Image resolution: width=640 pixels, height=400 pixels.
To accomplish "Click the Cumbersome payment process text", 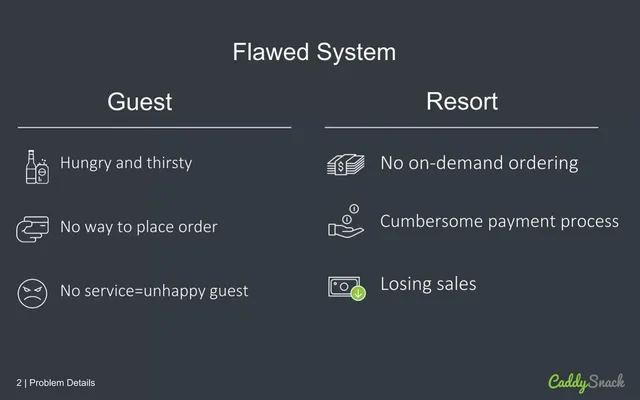I will tap(499, 222).
